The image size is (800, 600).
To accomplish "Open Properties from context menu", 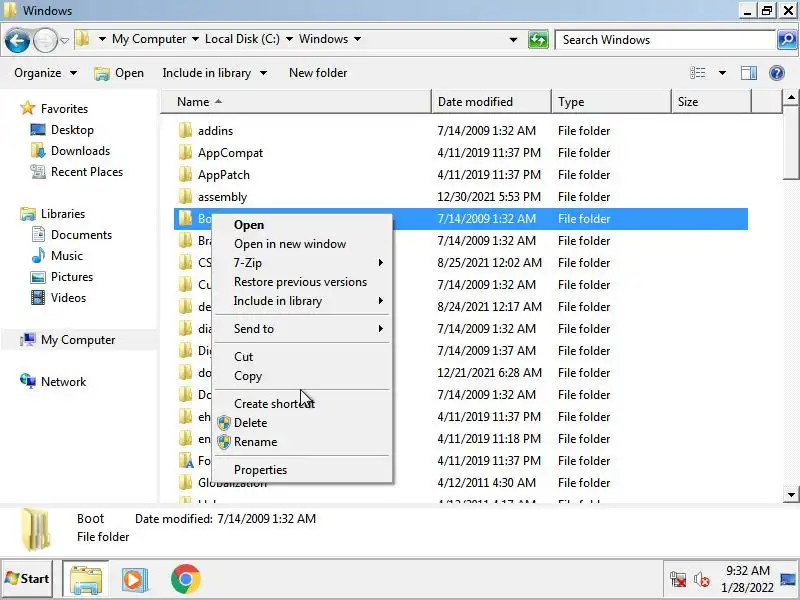I will point(303,470).
